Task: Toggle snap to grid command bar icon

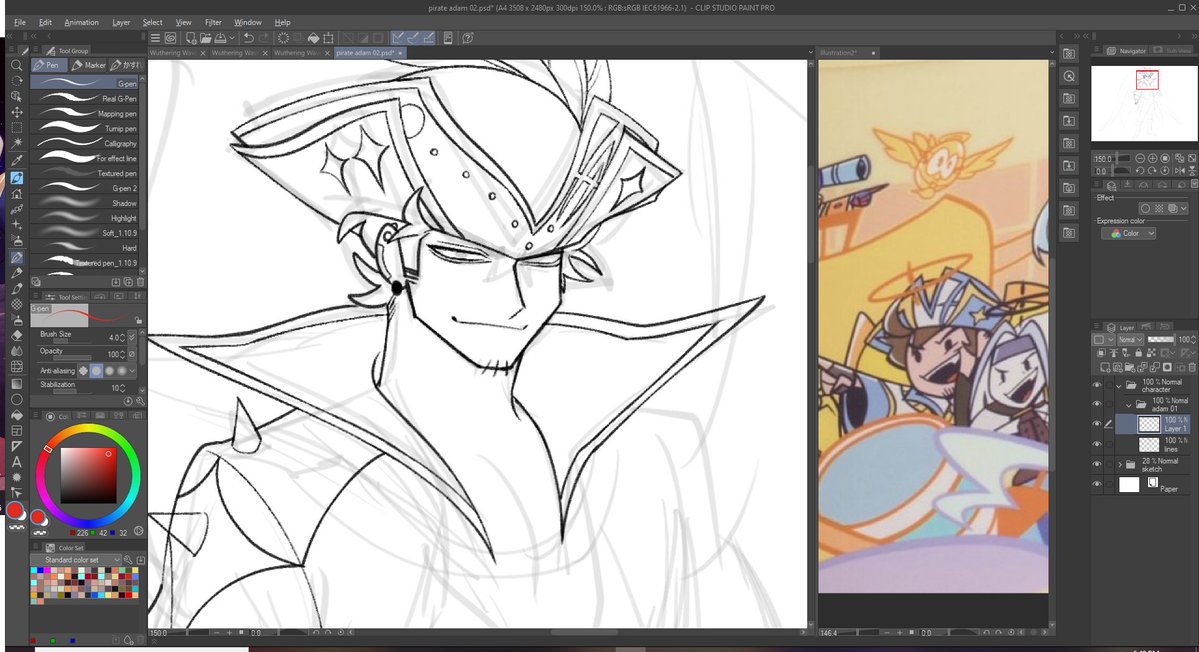Action: click(428, 37)
